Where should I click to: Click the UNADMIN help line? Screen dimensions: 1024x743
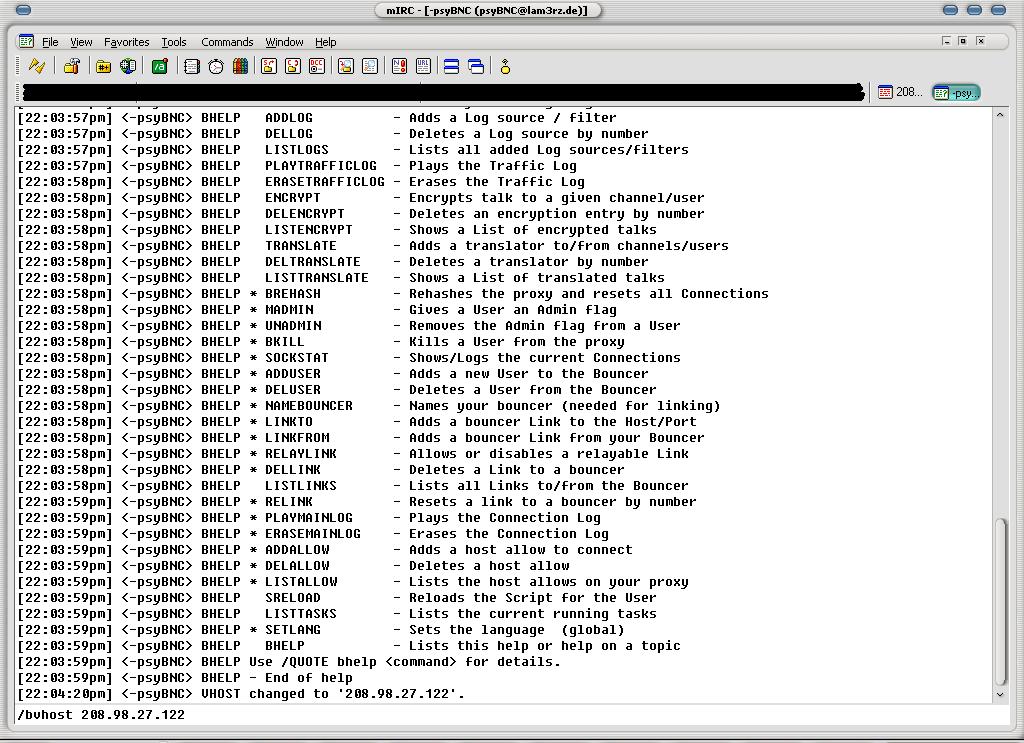tap(349, 326)
